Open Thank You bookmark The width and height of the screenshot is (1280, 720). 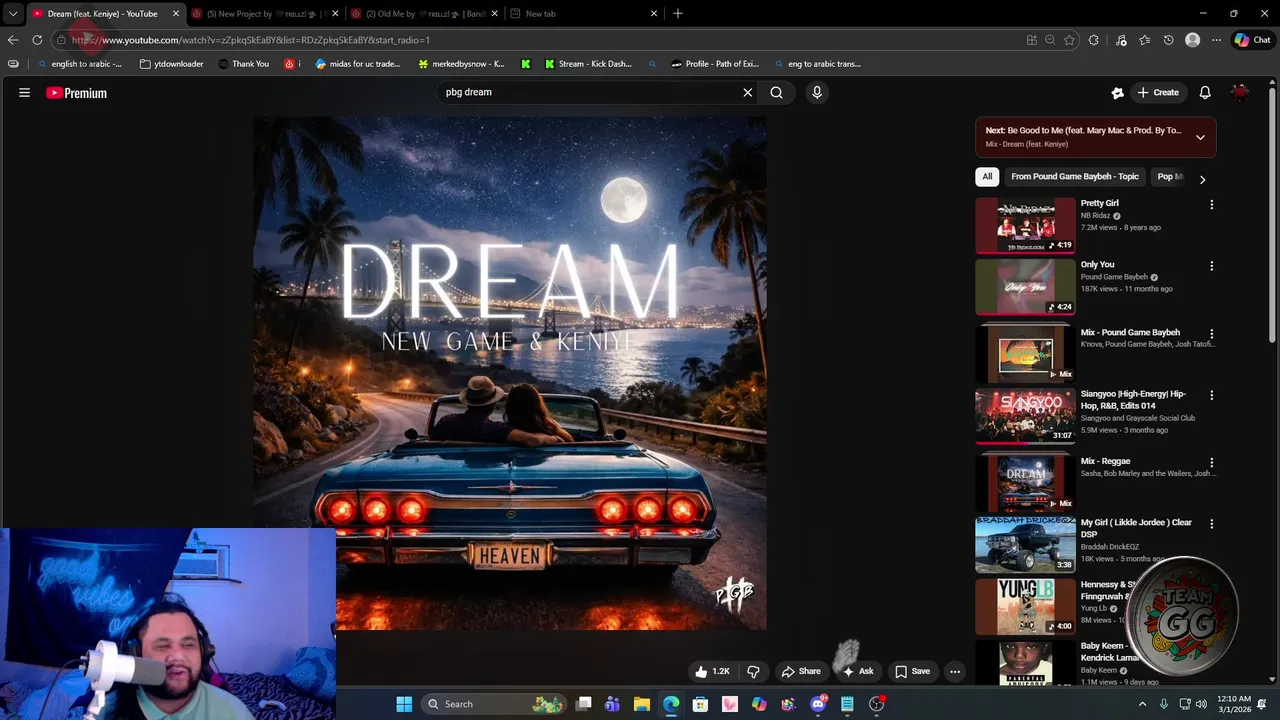(x=243, y=64)
